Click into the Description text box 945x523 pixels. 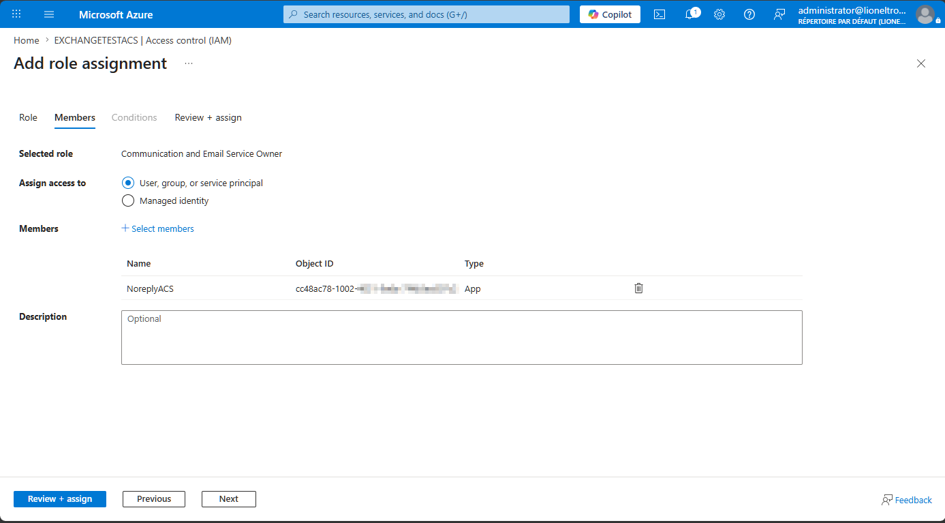[x=462, y=337]
